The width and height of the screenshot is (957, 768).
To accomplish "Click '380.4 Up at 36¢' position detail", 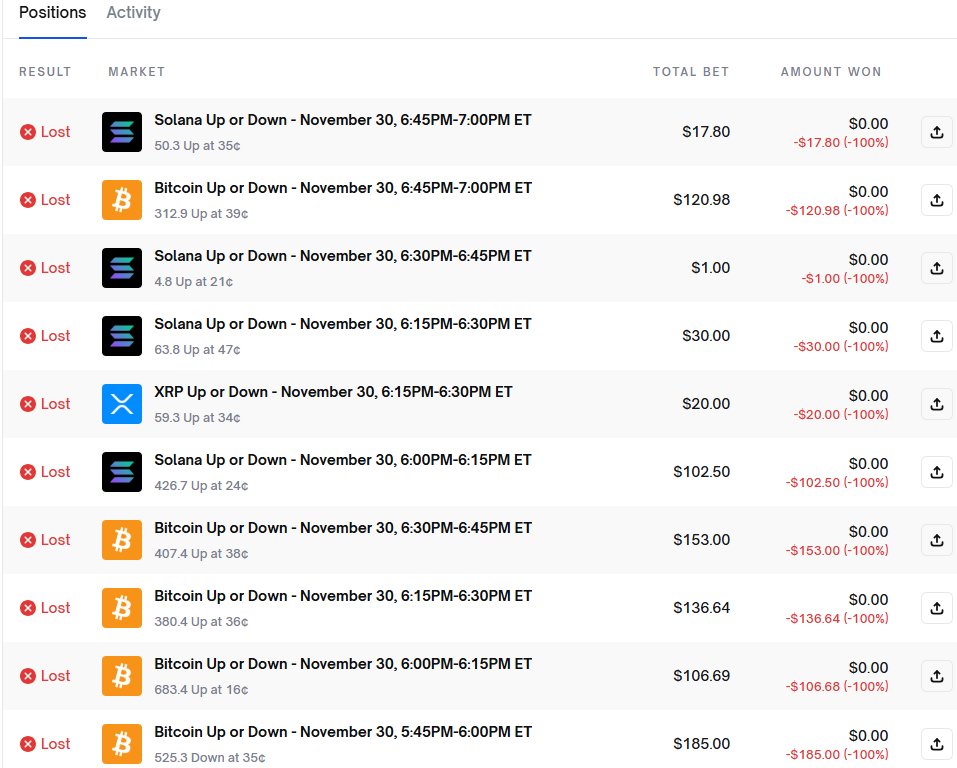I will pos(201,622).
